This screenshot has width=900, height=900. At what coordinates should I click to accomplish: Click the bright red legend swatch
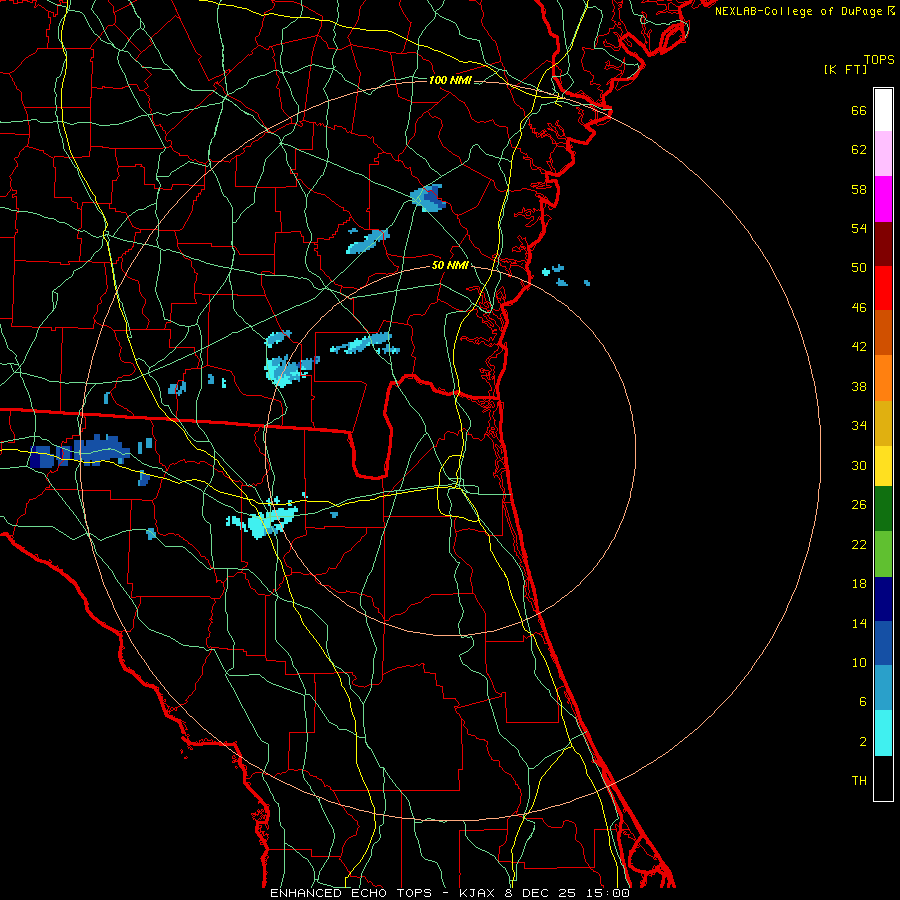click(883, 288)
